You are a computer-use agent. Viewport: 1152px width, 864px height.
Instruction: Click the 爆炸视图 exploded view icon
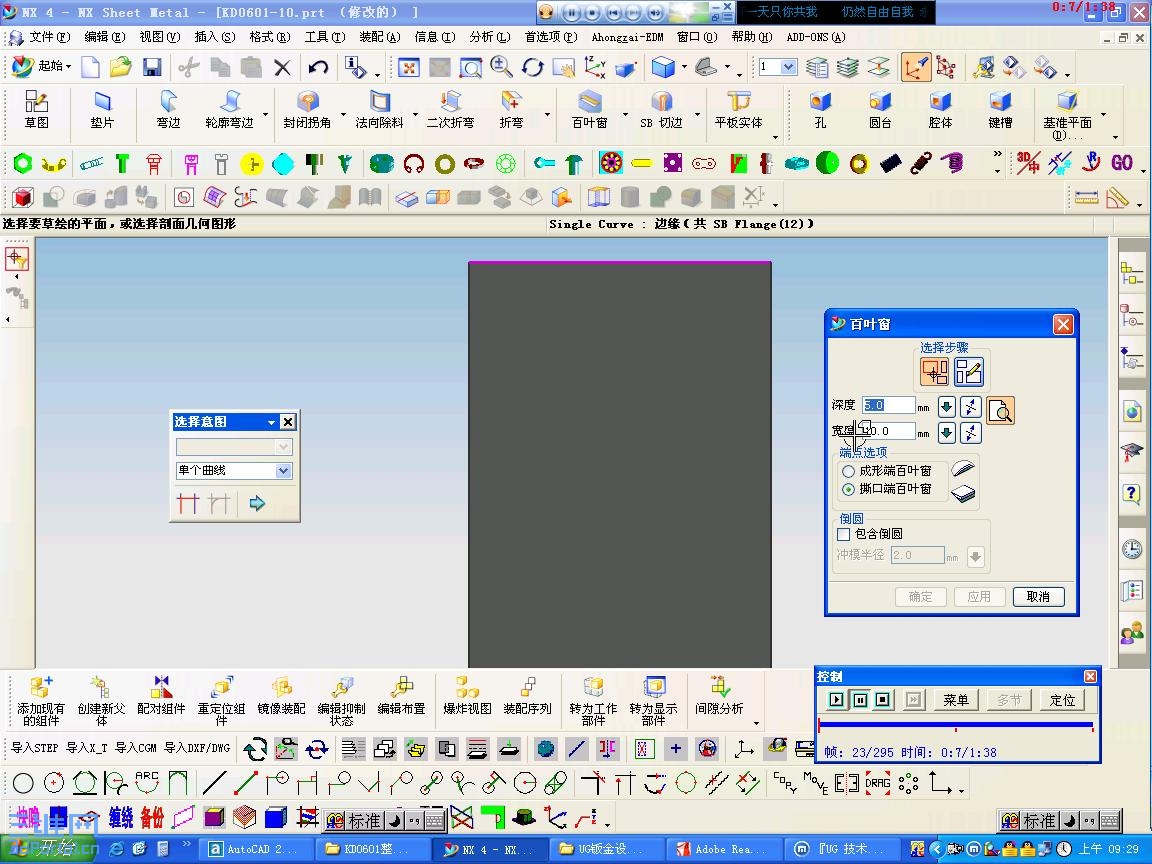(467, 696)
